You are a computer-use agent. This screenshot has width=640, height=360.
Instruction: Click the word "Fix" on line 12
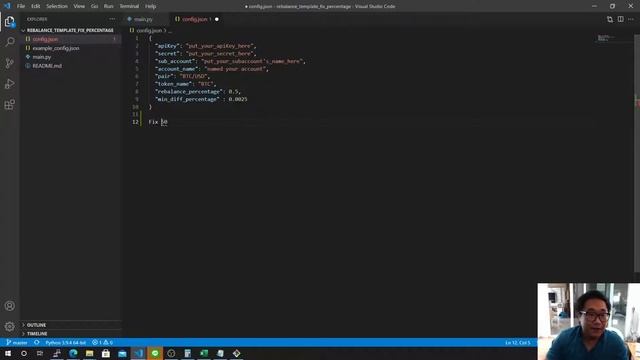(x=153, y=122)
